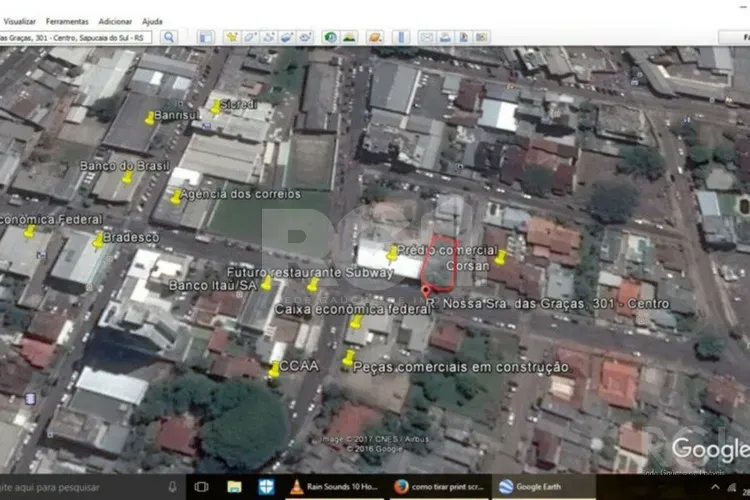Click the print icon in toolbar
Image resolution: width=750 pixels, height=500 pixels.
[444, 37]
